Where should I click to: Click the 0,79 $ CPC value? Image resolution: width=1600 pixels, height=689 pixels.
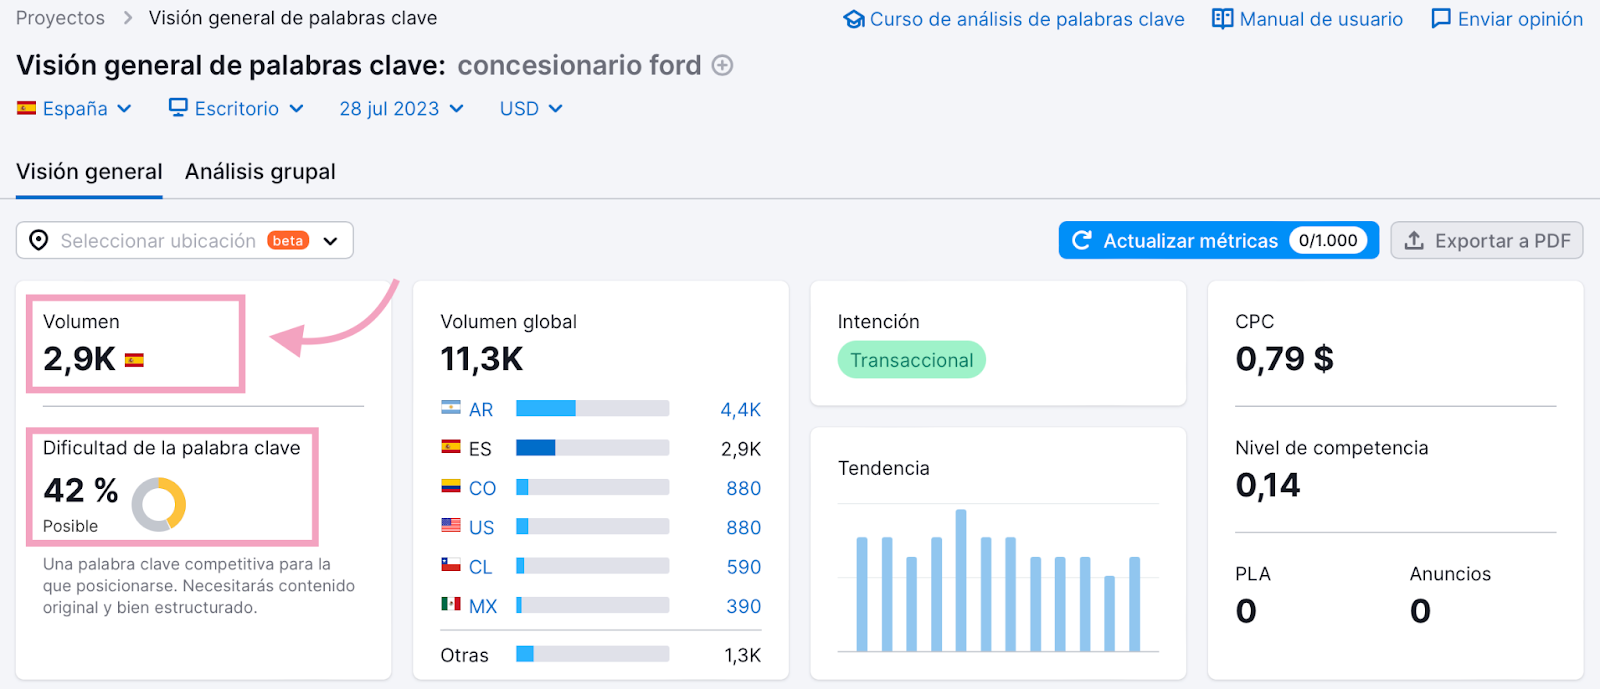(1284, 358)
